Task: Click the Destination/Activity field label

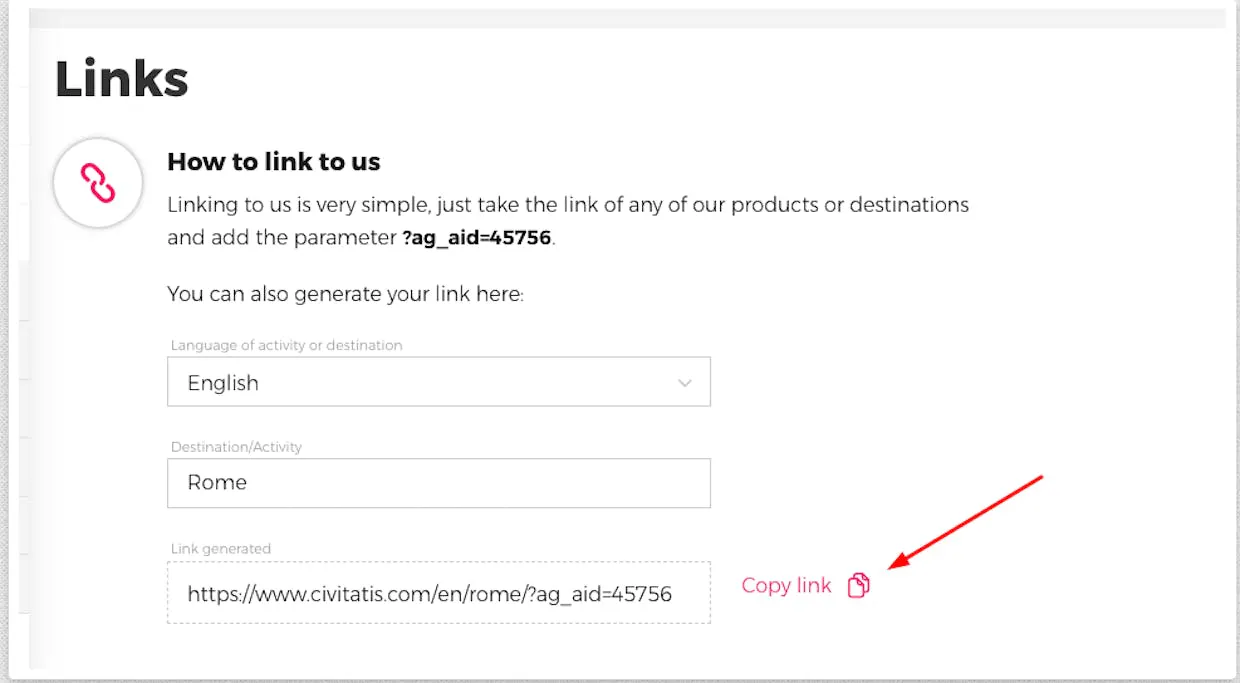Action: point(236,447)
